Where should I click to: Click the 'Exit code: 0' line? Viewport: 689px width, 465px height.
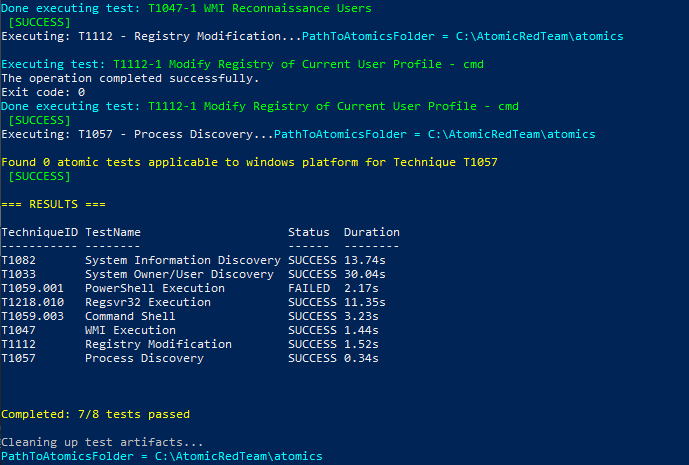pyautogui.click(x=43, y=92)
